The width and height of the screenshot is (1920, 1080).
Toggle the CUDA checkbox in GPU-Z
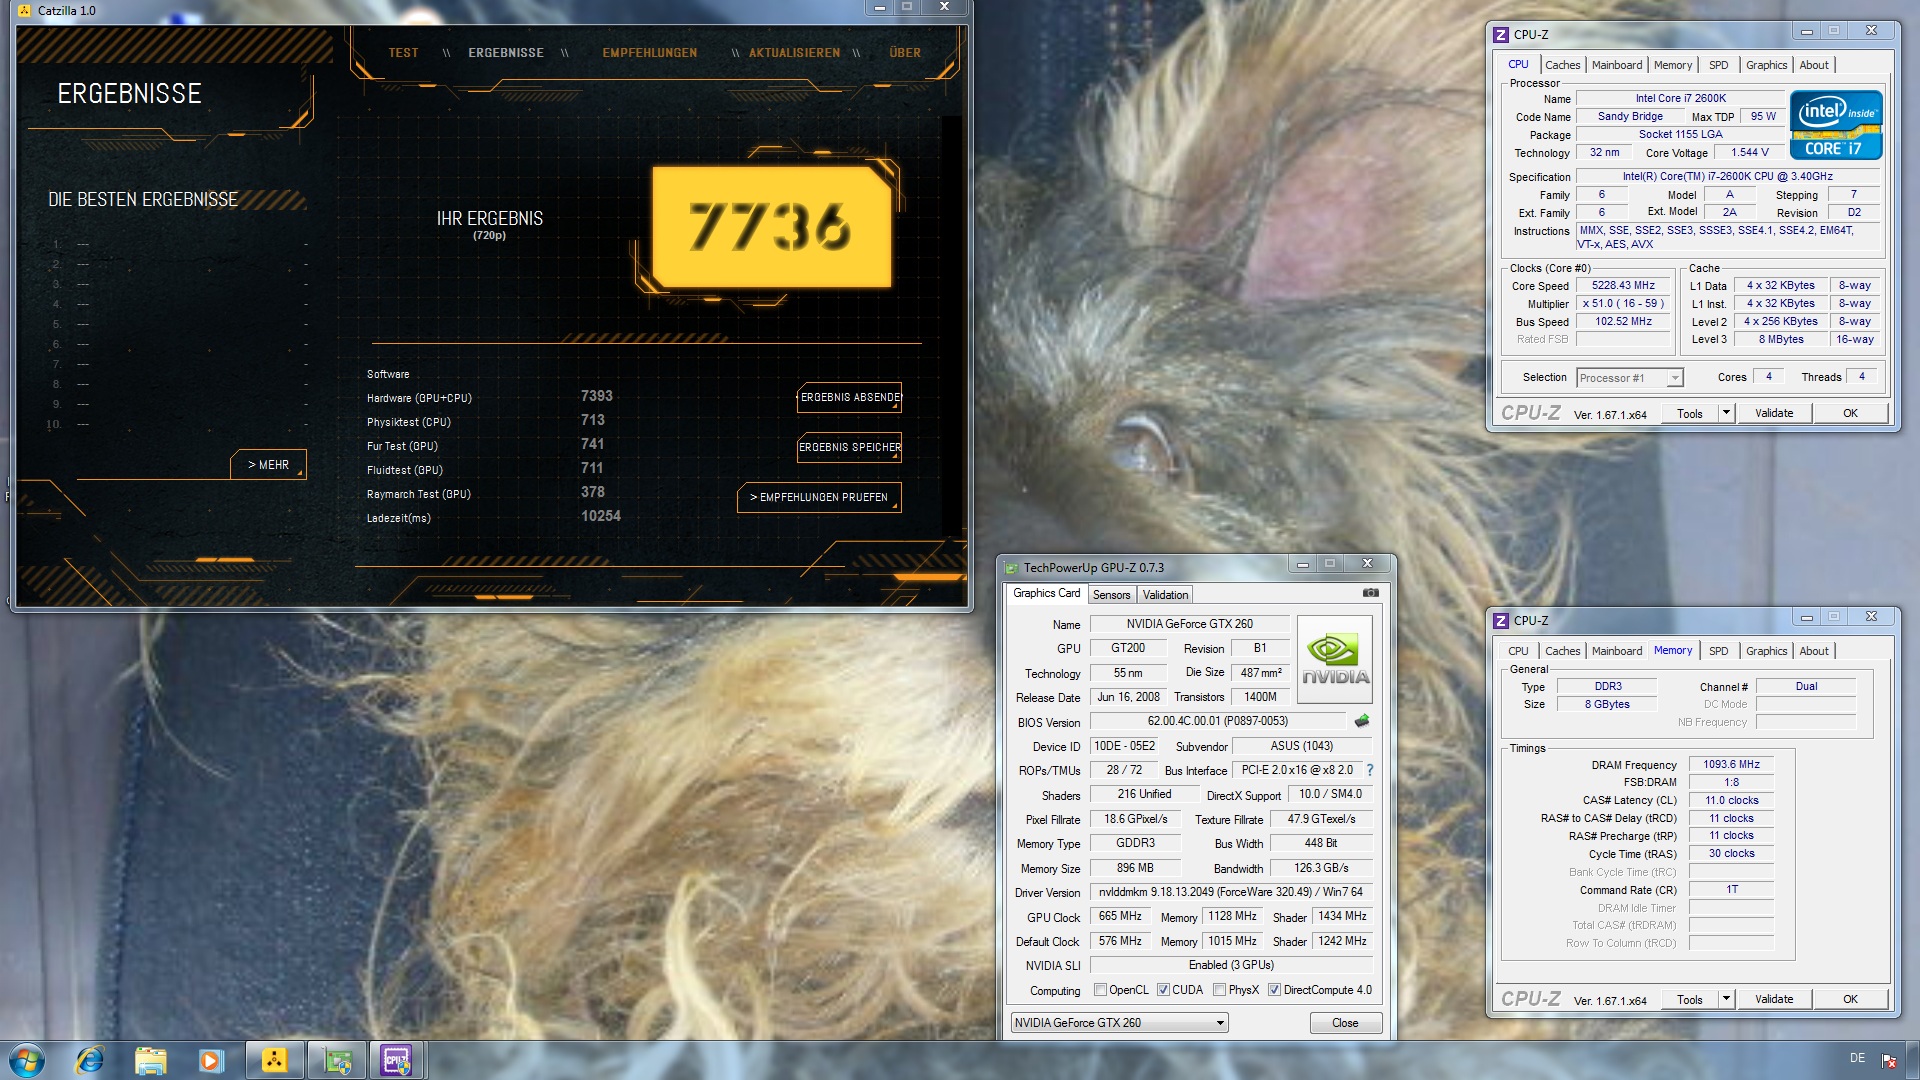pos(1163,990)
